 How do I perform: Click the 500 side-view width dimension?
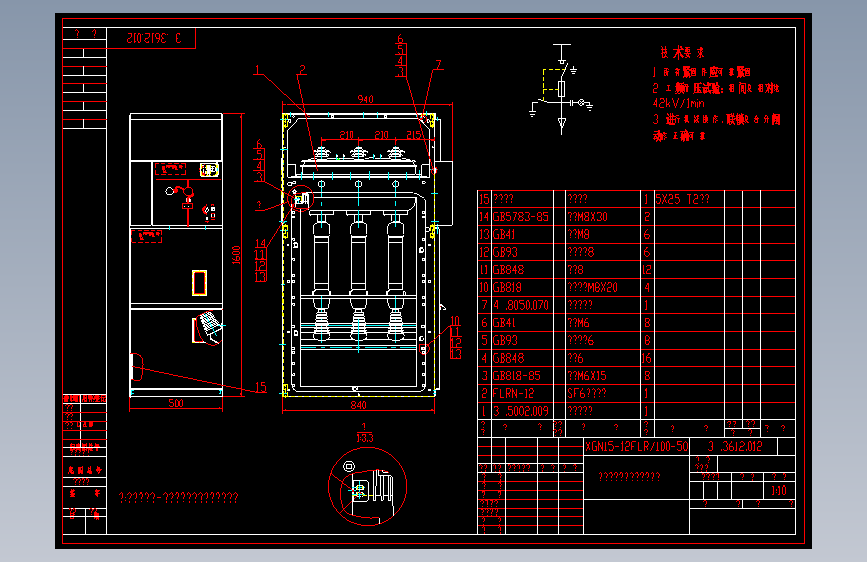click(176, 403)
